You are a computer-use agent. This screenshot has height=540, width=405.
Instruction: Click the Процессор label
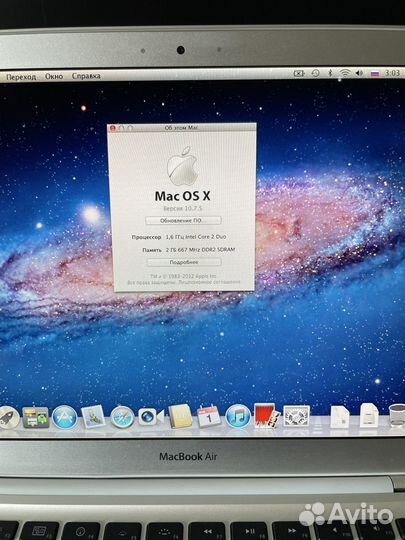coord(146,237)
